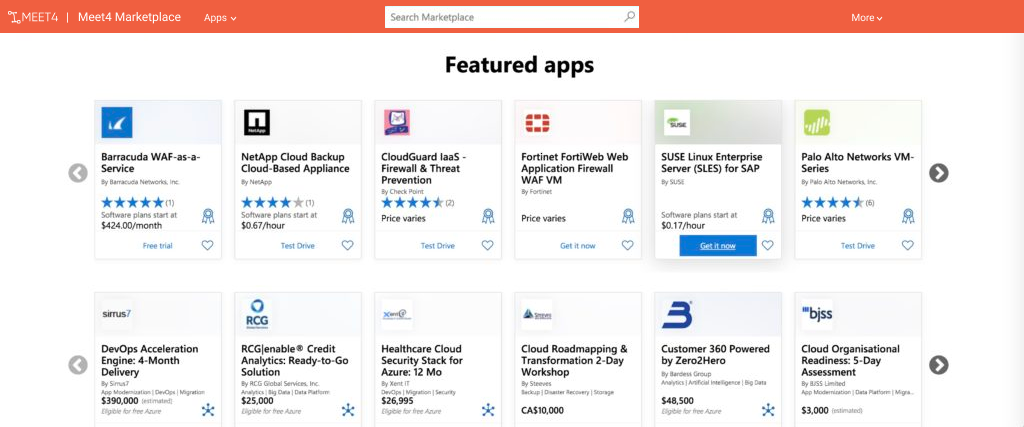Click NetApp logo thumbnail
The image size is (1024, 427).
[x=257, y=122]
